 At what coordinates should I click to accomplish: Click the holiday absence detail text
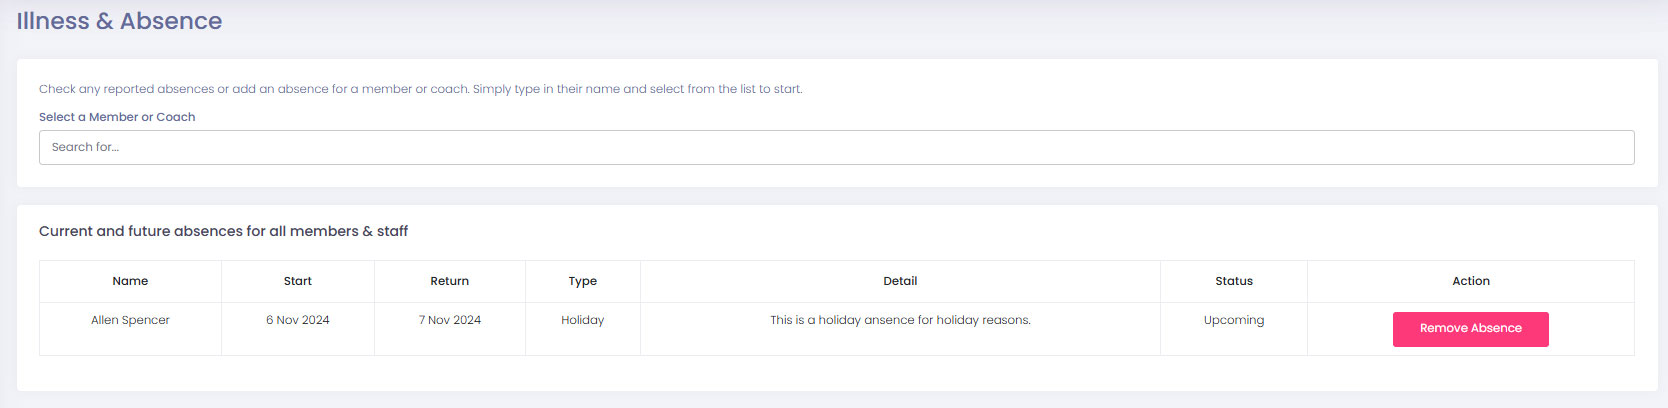click(x=900, y=320)
